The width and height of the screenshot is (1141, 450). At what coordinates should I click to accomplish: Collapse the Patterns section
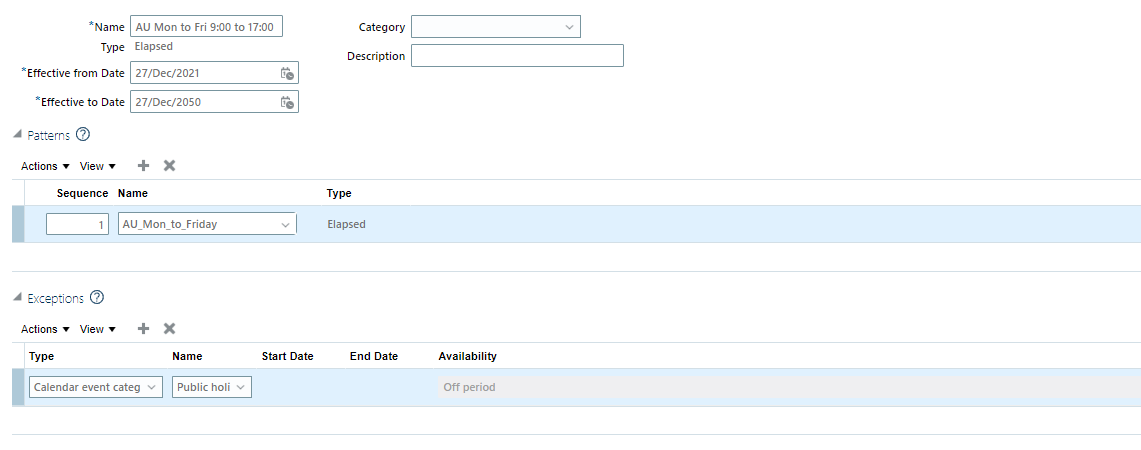(17, 135)
